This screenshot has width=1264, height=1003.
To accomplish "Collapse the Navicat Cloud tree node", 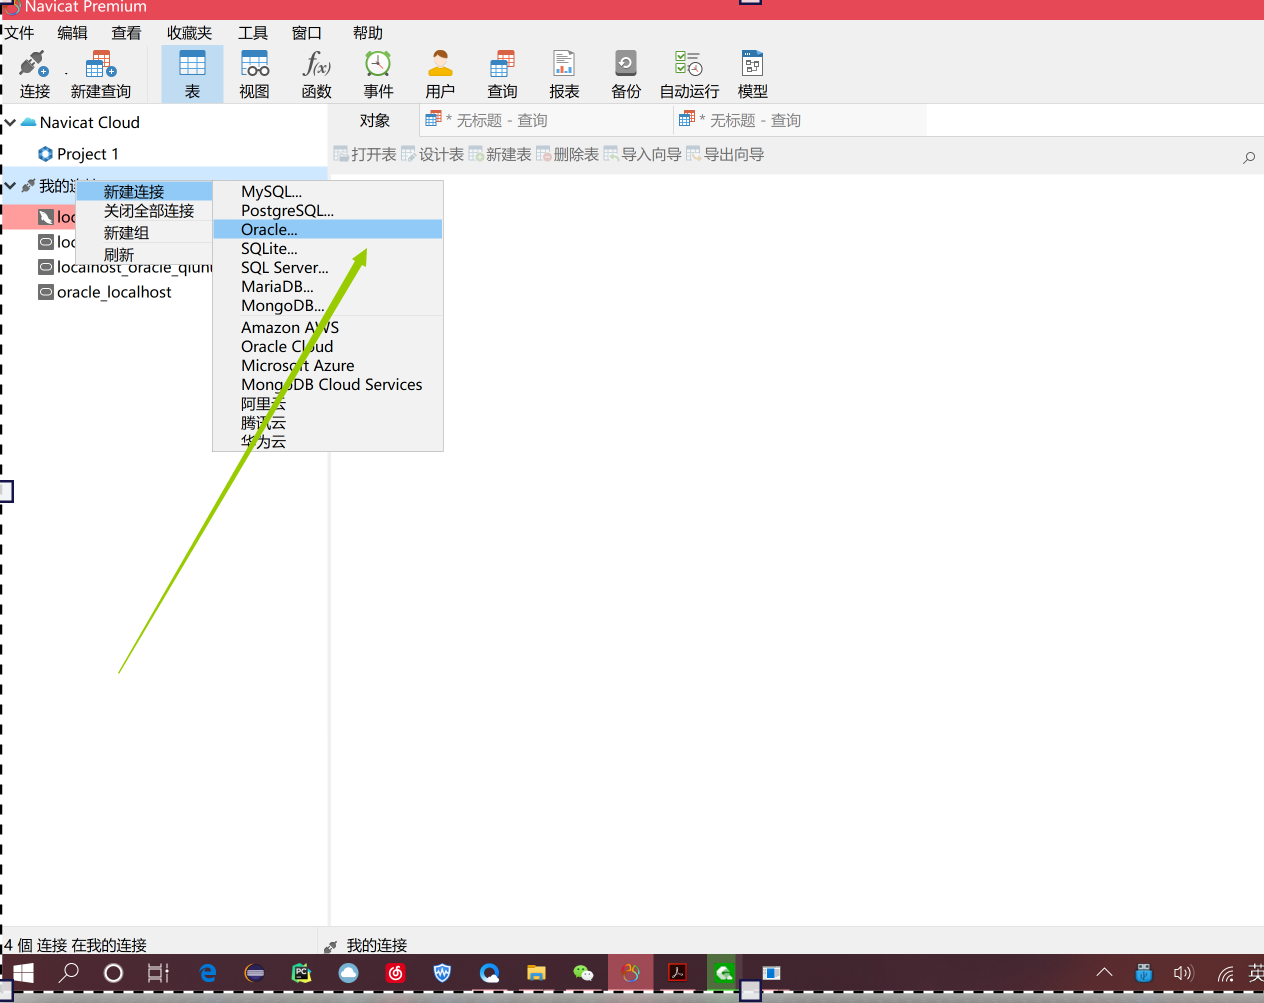I will (10, 122).
